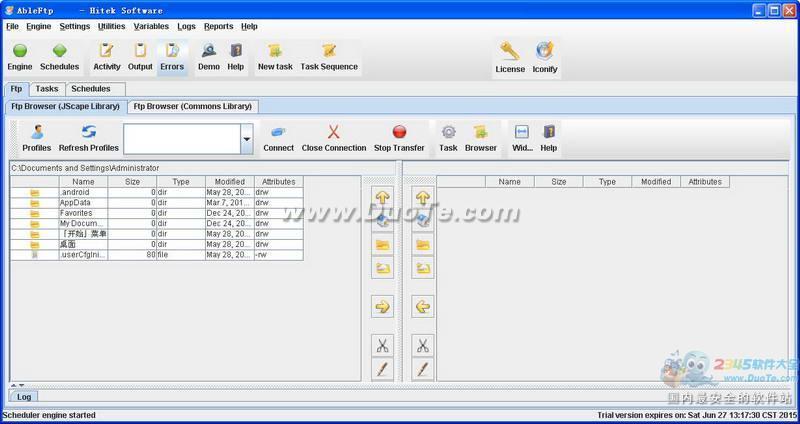Open Schedules from the main toolbar
800x424 pixels.
point(60,57)
